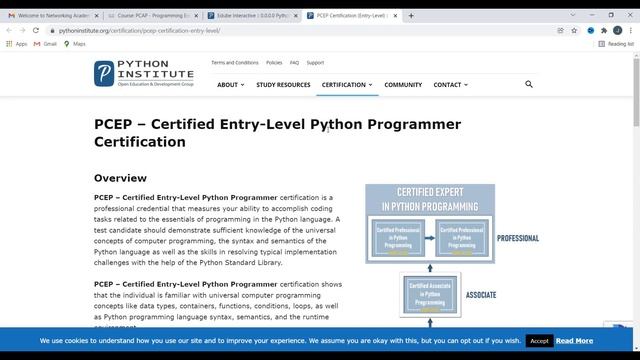Image resolution: width=640 pixels, height=360 pixels.
Task: Close the PCEP Certification tab
Action: pyautogui.click(x=395, y=16)
